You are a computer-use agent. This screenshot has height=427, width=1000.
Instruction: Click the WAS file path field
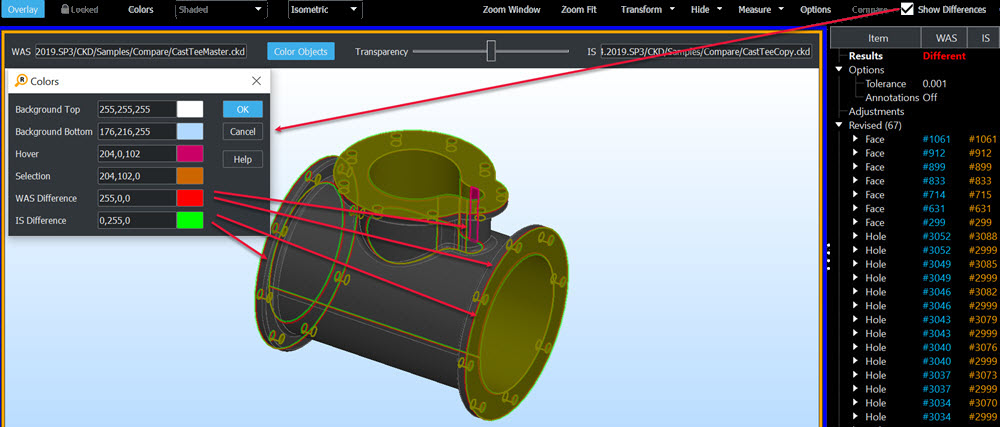coord(140,52)
